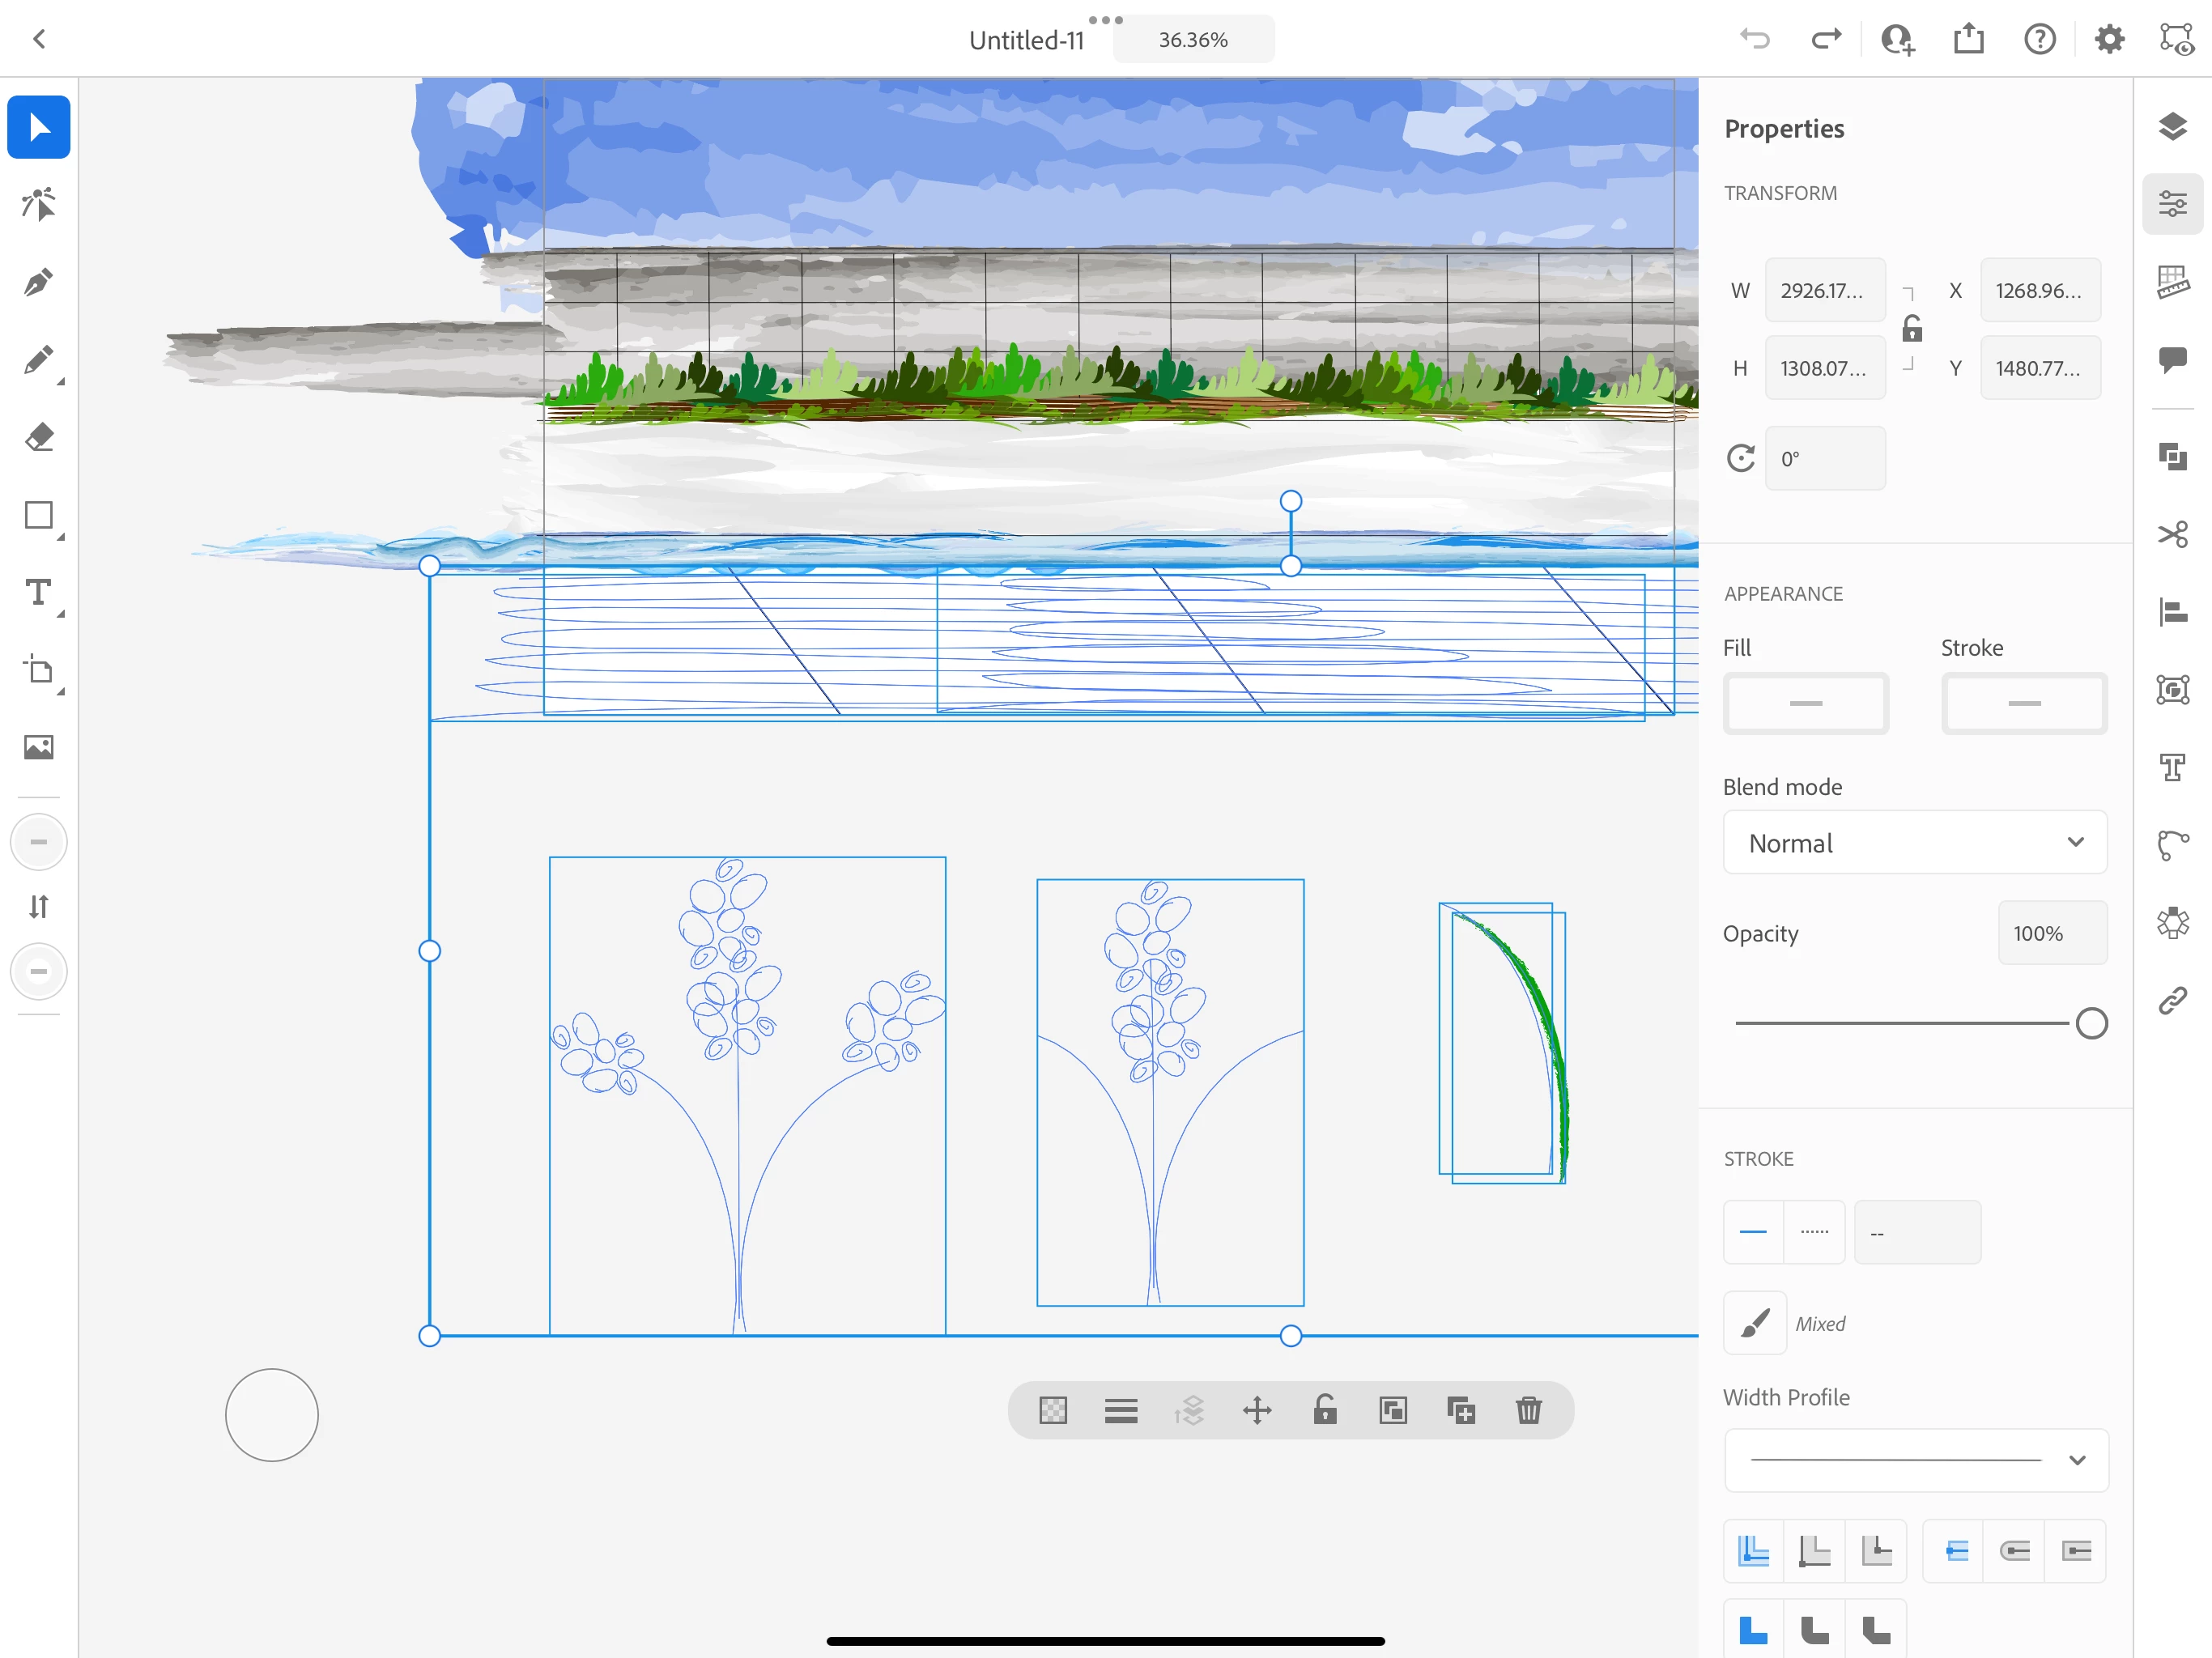This screenshot has height=1658, width=2212.
Task: Select the dashed stroke style
Action: click(1814, 1232)
